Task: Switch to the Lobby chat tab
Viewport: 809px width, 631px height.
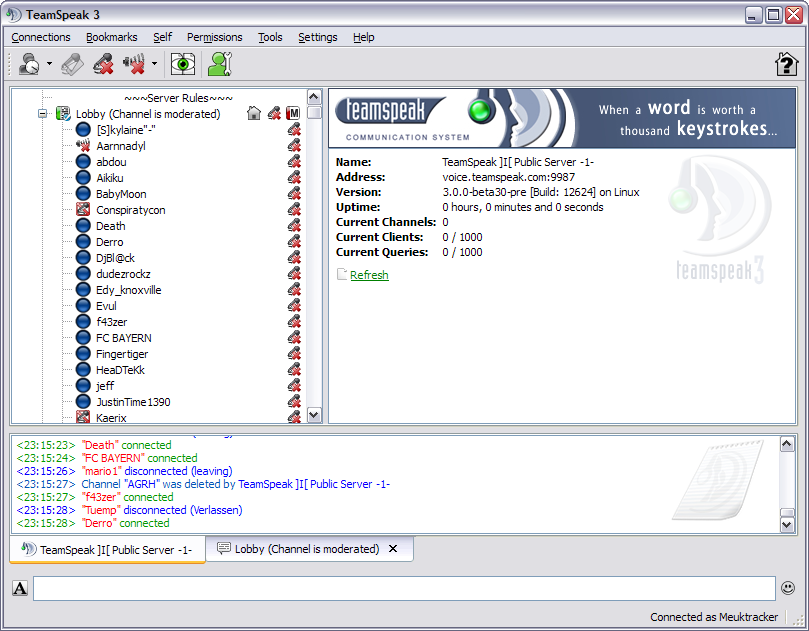Action: click(x=307, y=549)
